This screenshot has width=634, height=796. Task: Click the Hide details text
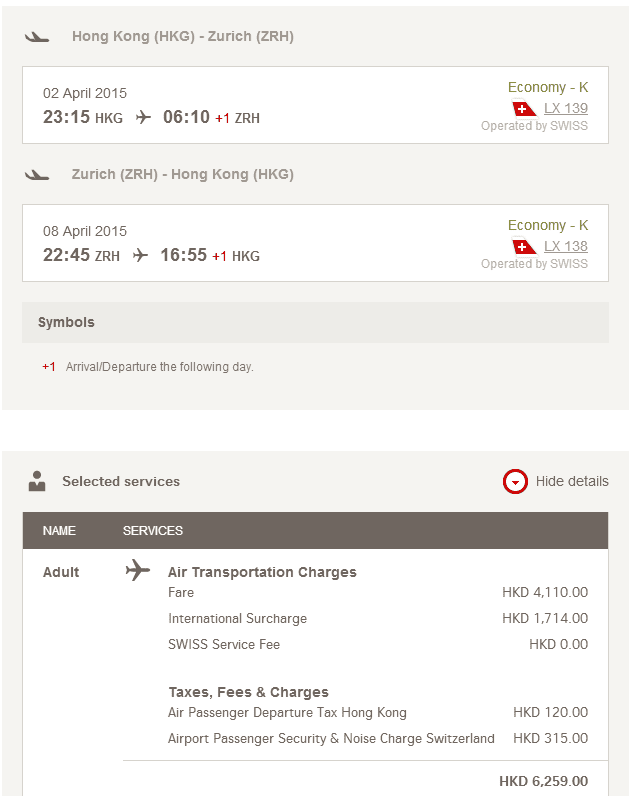(x=572, y=481)
